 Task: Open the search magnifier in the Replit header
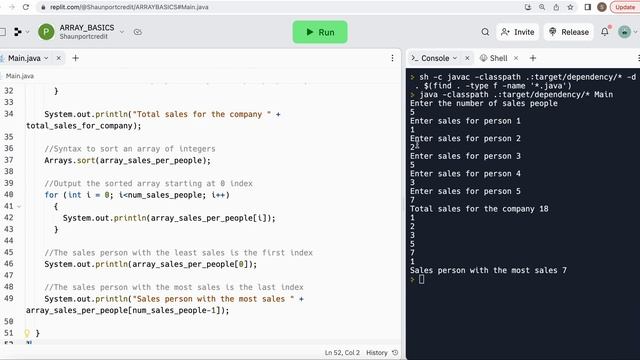(485, 32)
